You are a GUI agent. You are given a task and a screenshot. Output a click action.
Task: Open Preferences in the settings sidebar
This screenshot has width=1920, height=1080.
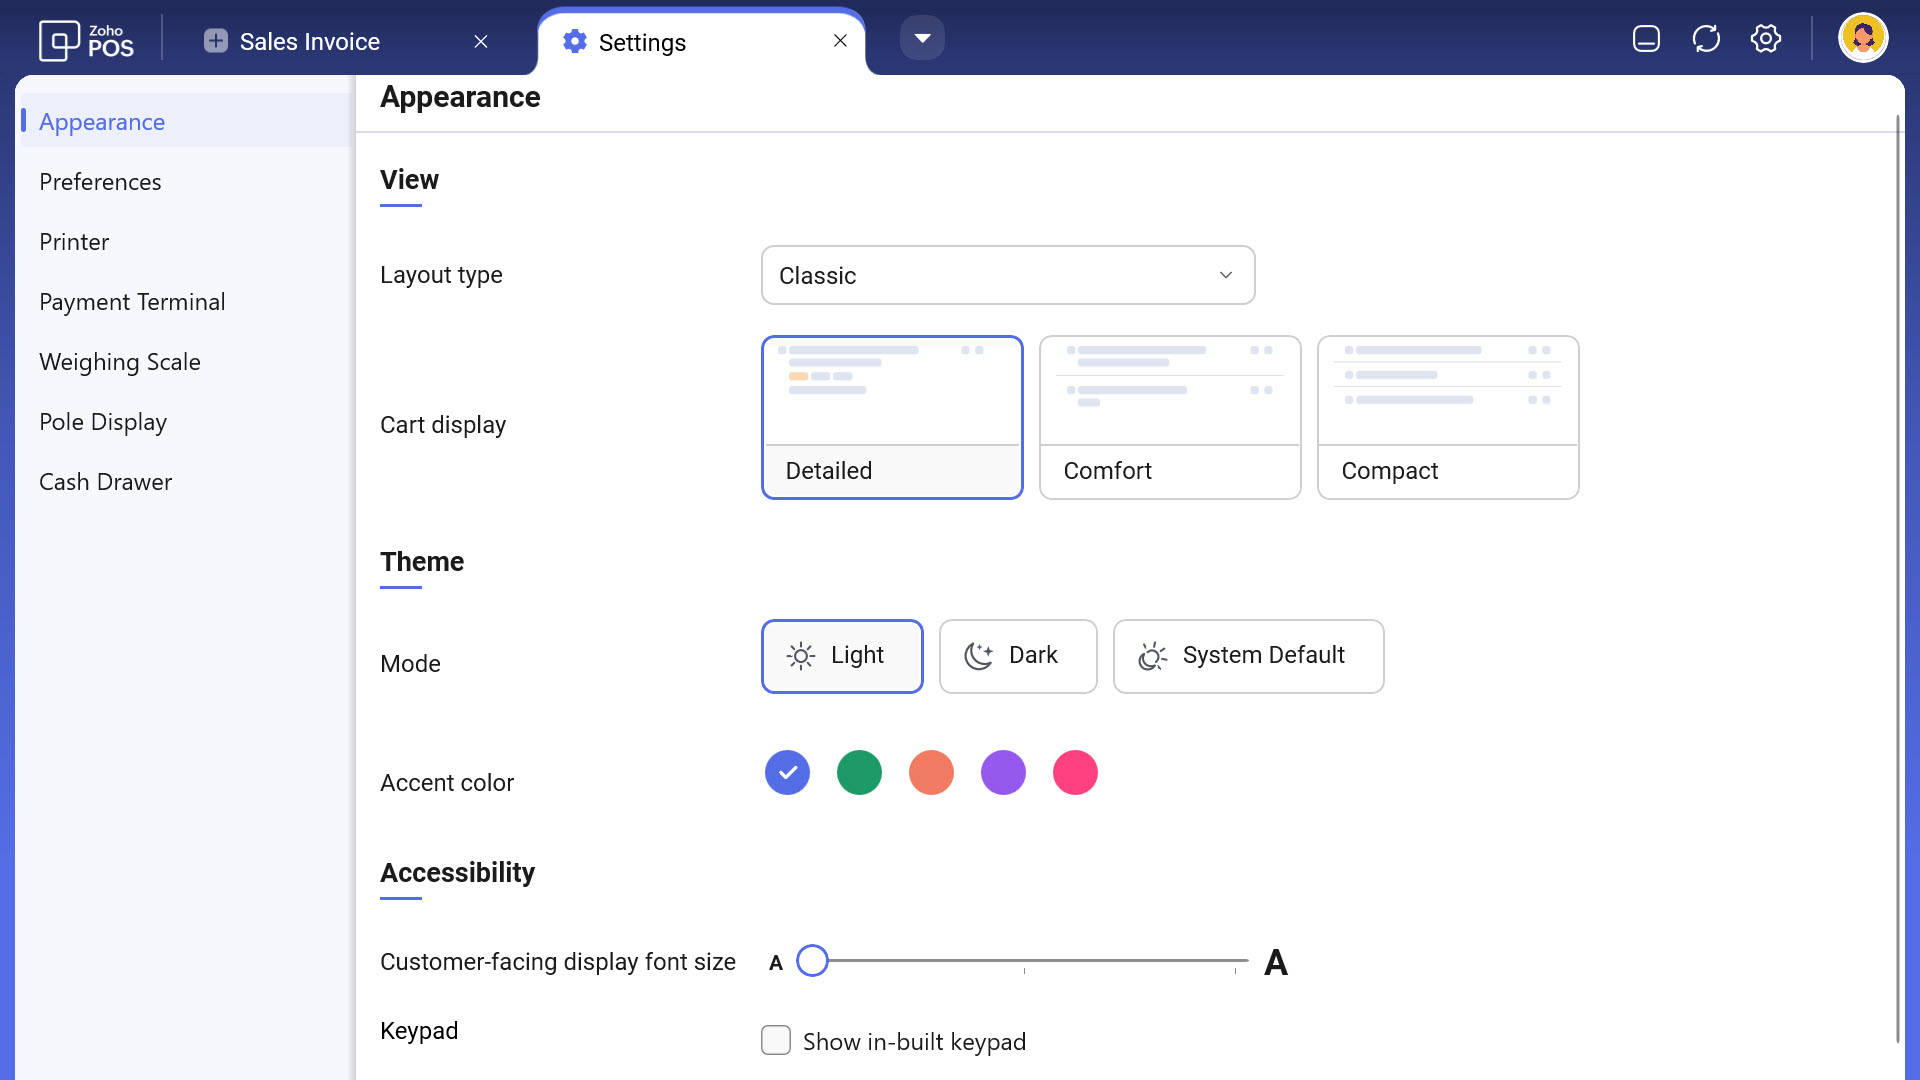(100, 182)
